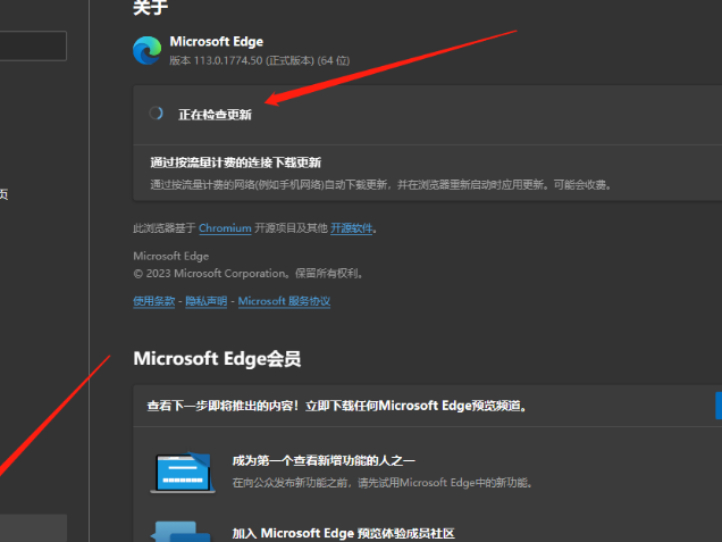Viewport: 722px width, 542px height.
Task: Open the 隐私声明 link
Action: [206, 301]
